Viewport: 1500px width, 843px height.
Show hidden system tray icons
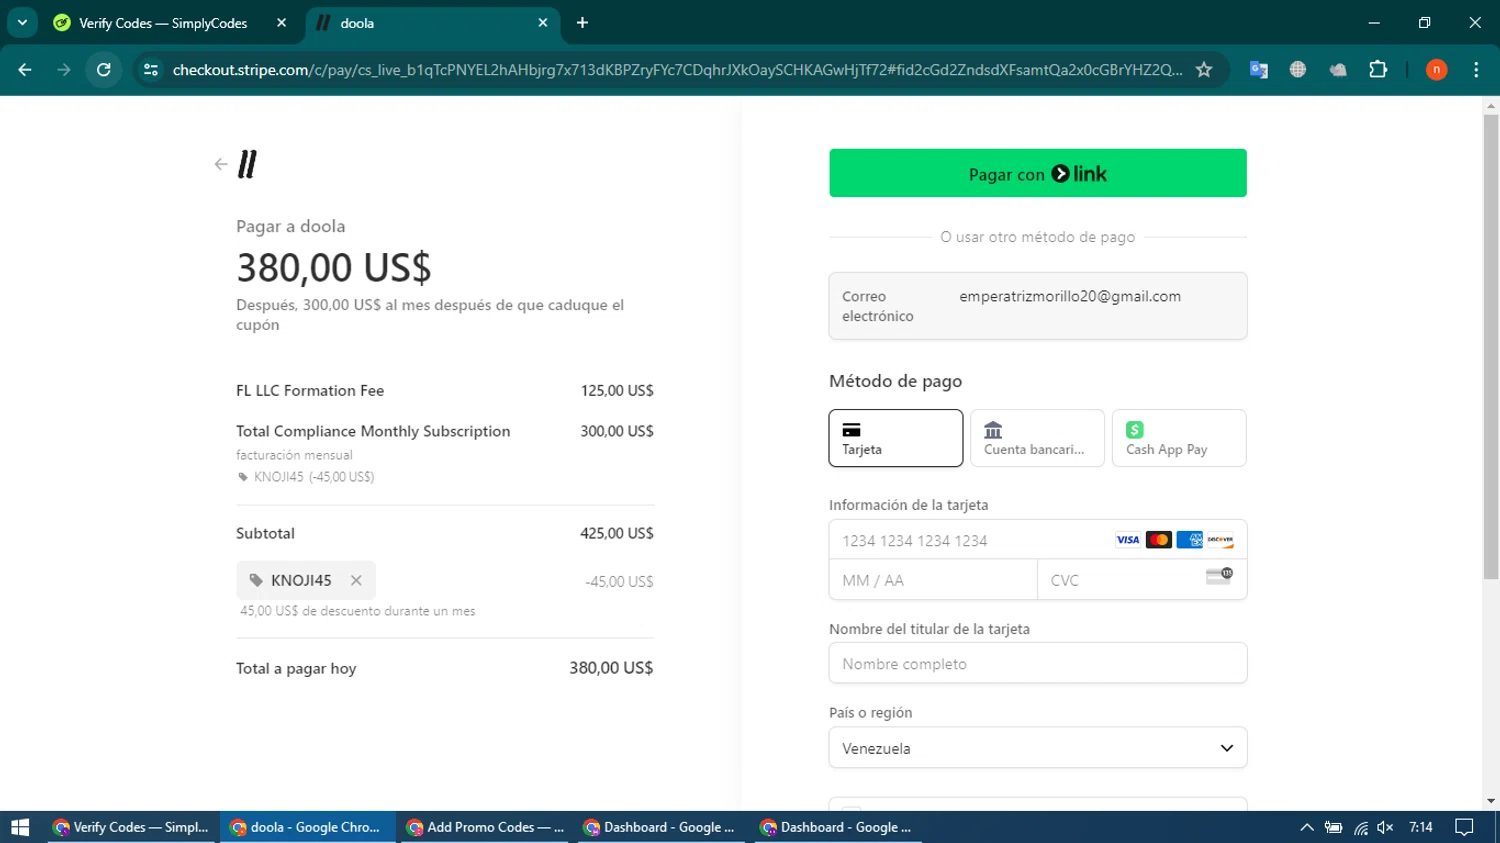tap(1306, 827)
